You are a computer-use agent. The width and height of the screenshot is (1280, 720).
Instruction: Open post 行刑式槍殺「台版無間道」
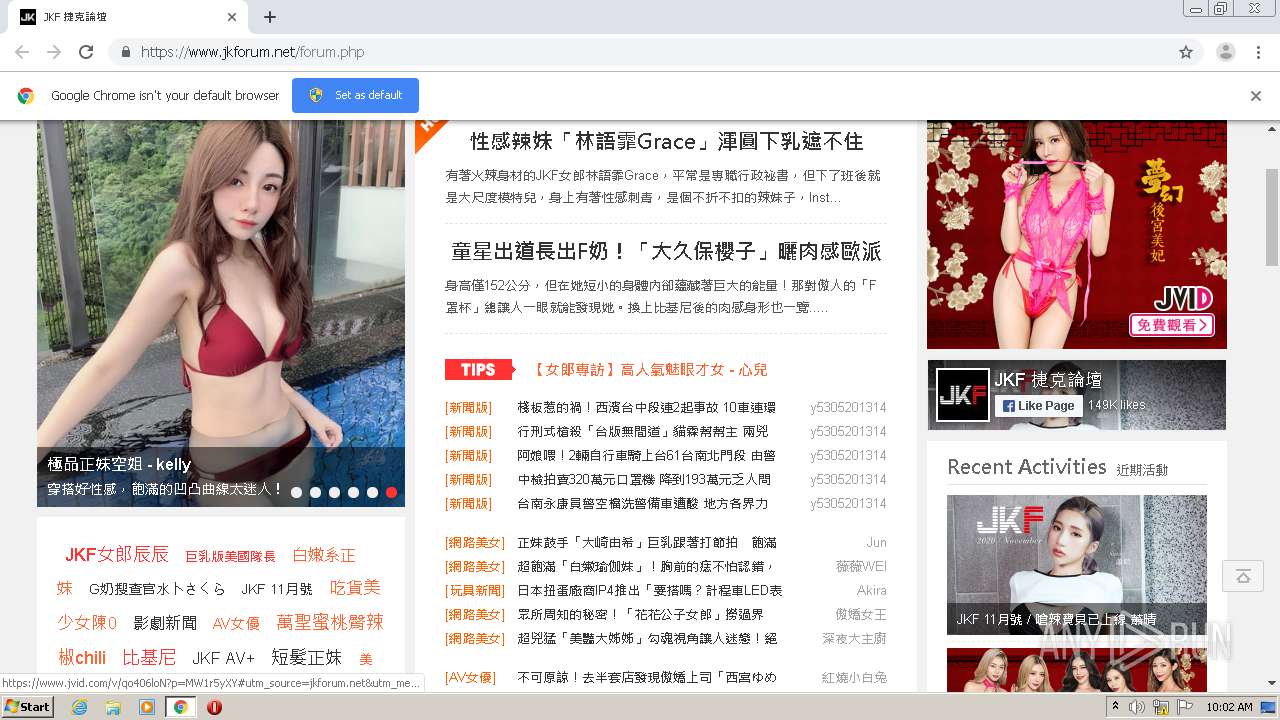(x=643, y=432)
